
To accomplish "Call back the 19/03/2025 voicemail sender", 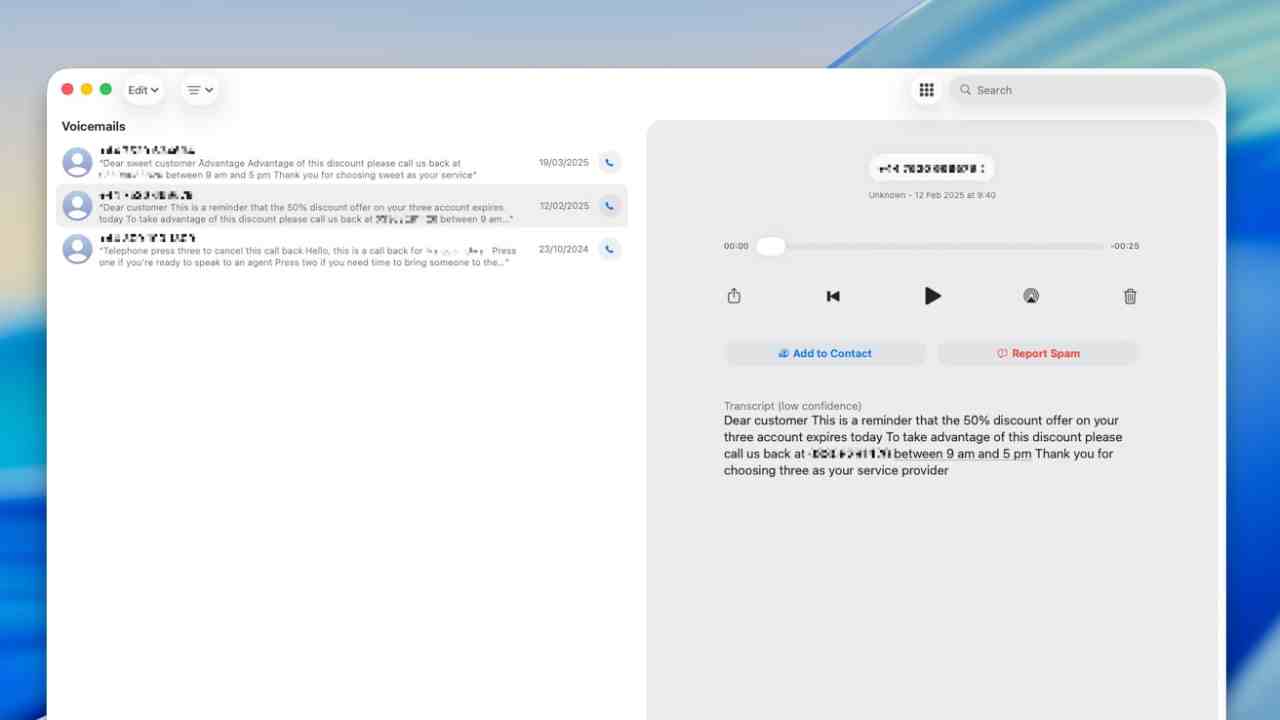I will pyautogui.click(x=609, y=162).
